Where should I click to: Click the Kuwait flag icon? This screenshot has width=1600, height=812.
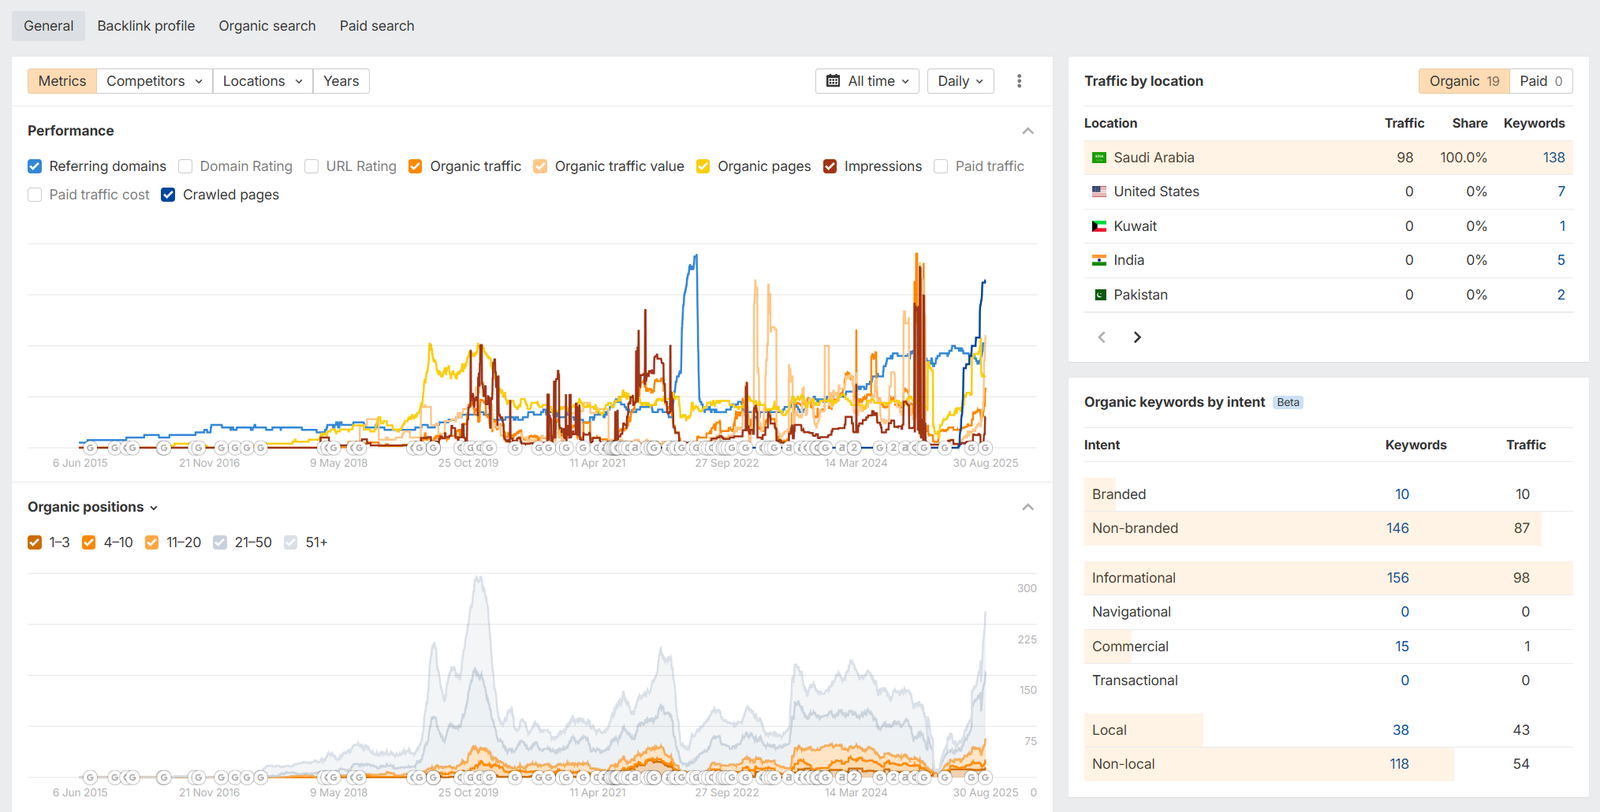click(x=1099, y=226)
